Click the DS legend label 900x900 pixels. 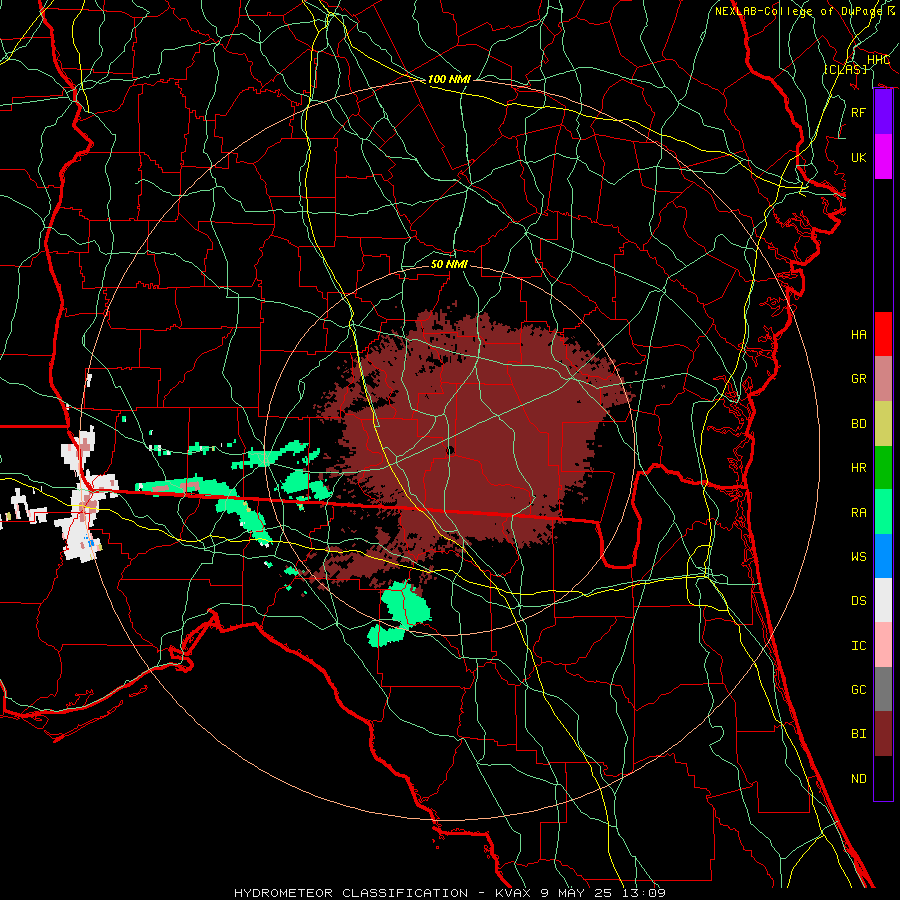click(859, 601)
